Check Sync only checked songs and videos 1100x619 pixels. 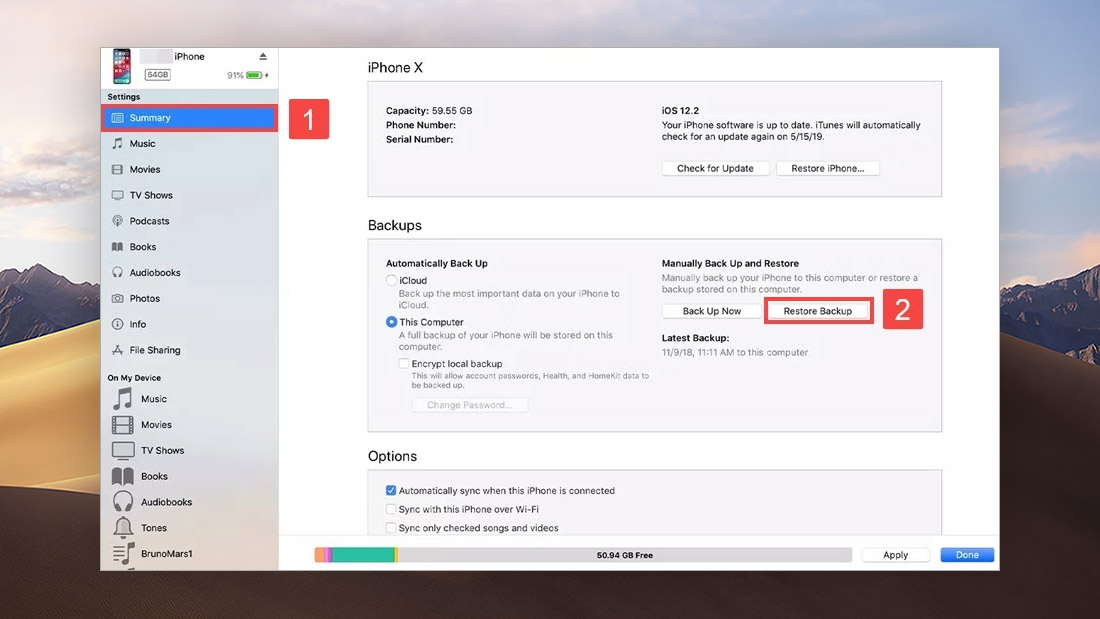[x=391, y=528]
